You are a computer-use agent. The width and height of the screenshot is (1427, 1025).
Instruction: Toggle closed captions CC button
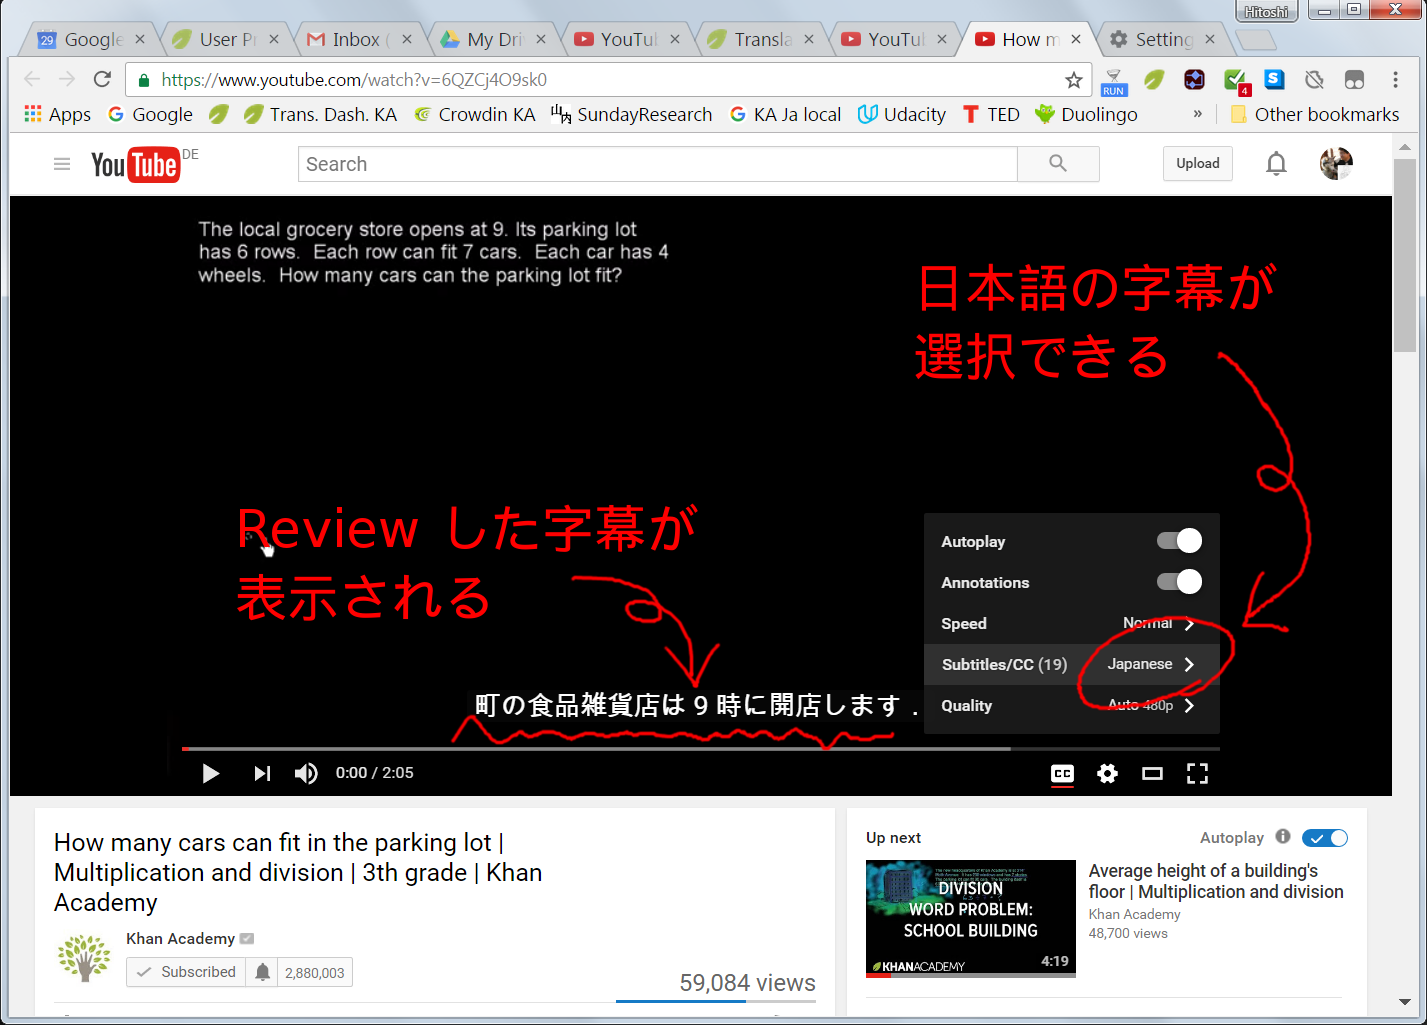(1062, 773)
